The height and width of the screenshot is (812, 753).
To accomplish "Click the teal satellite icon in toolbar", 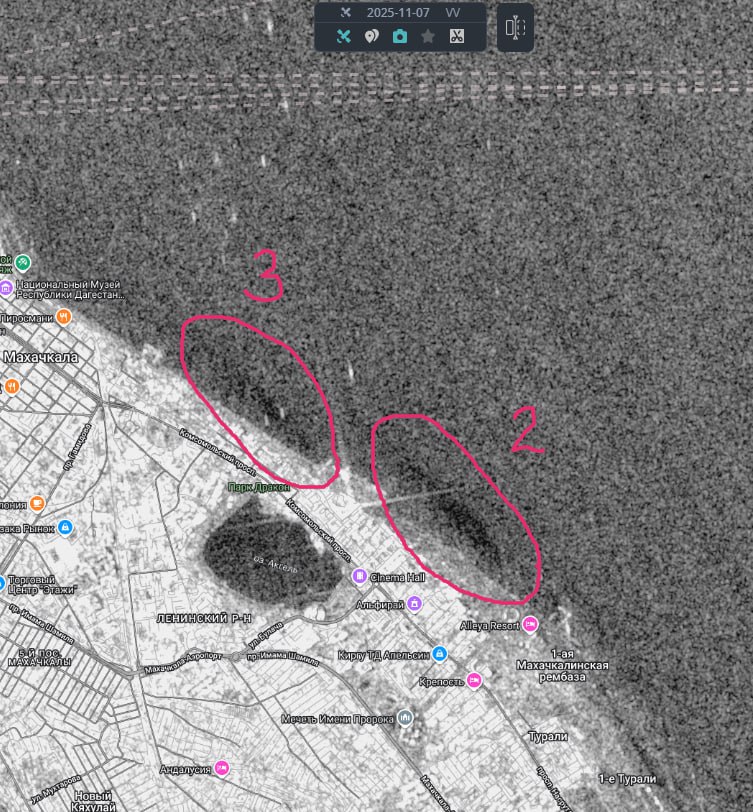I will 344,36.
